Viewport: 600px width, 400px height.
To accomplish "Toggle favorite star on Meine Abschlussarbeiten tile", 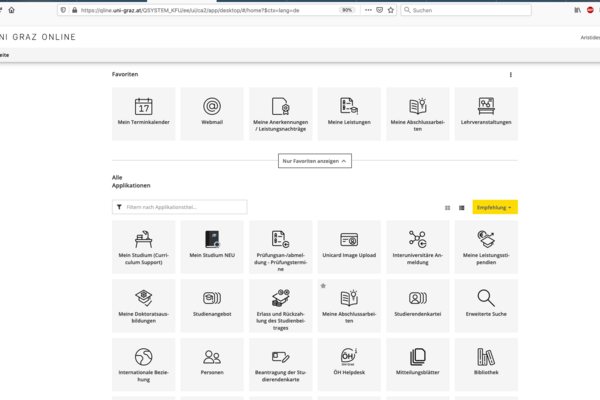I will 323,286.
